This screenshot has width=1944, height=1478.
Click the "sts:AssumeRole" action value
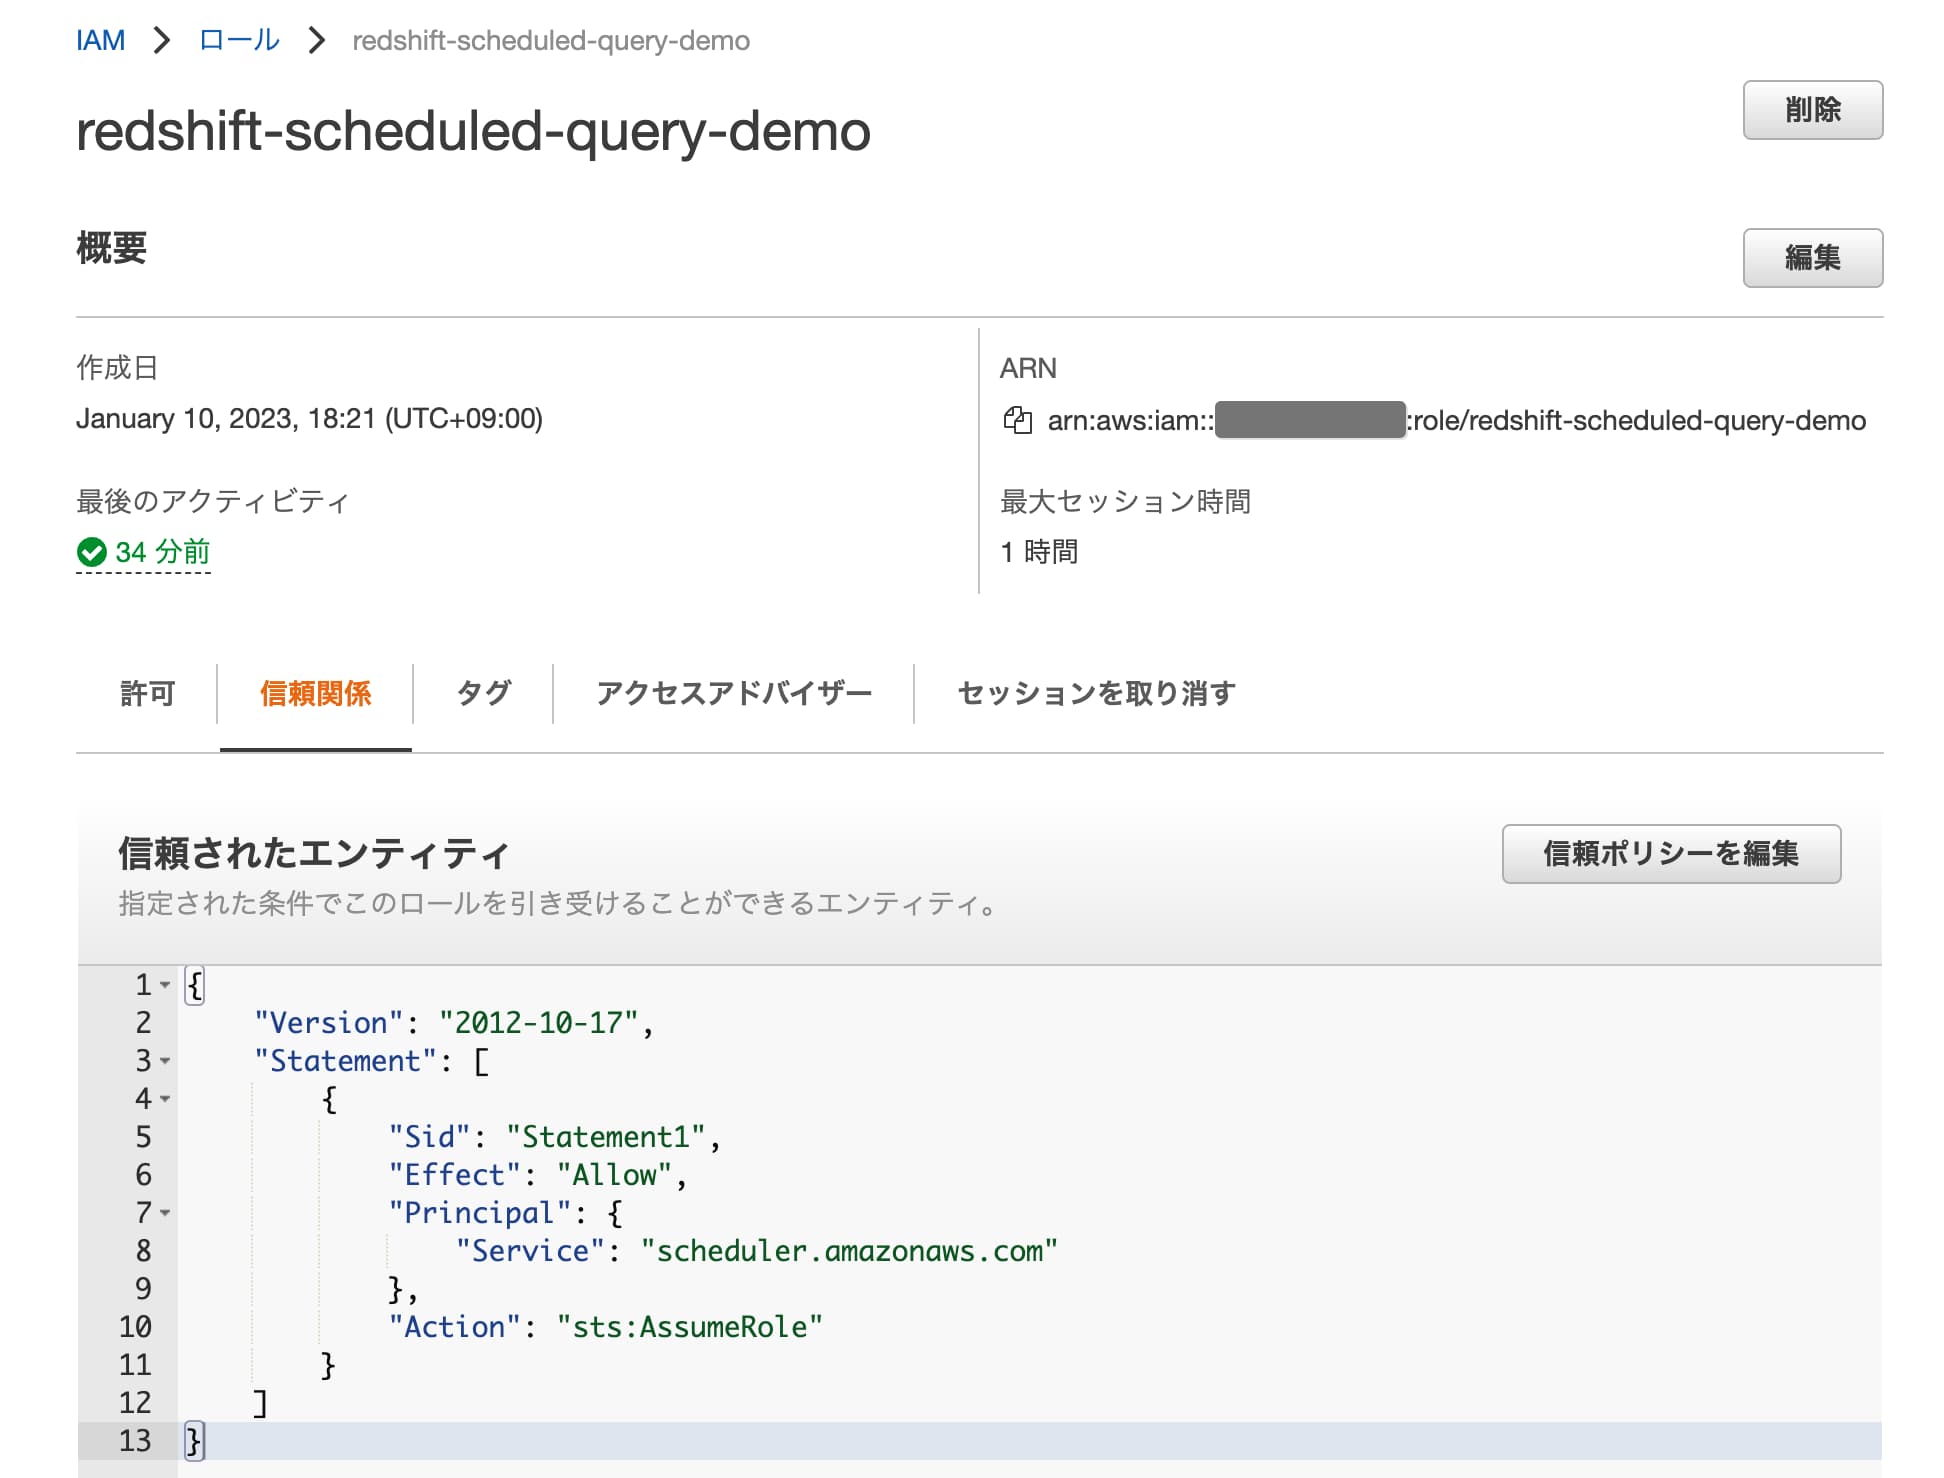point(690,1327)
